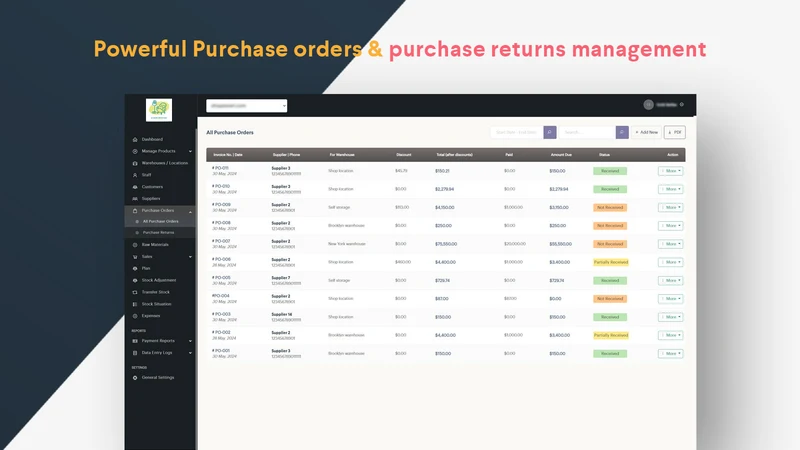
Task: Open the More dropdown for PO-007
Action: 670,244
